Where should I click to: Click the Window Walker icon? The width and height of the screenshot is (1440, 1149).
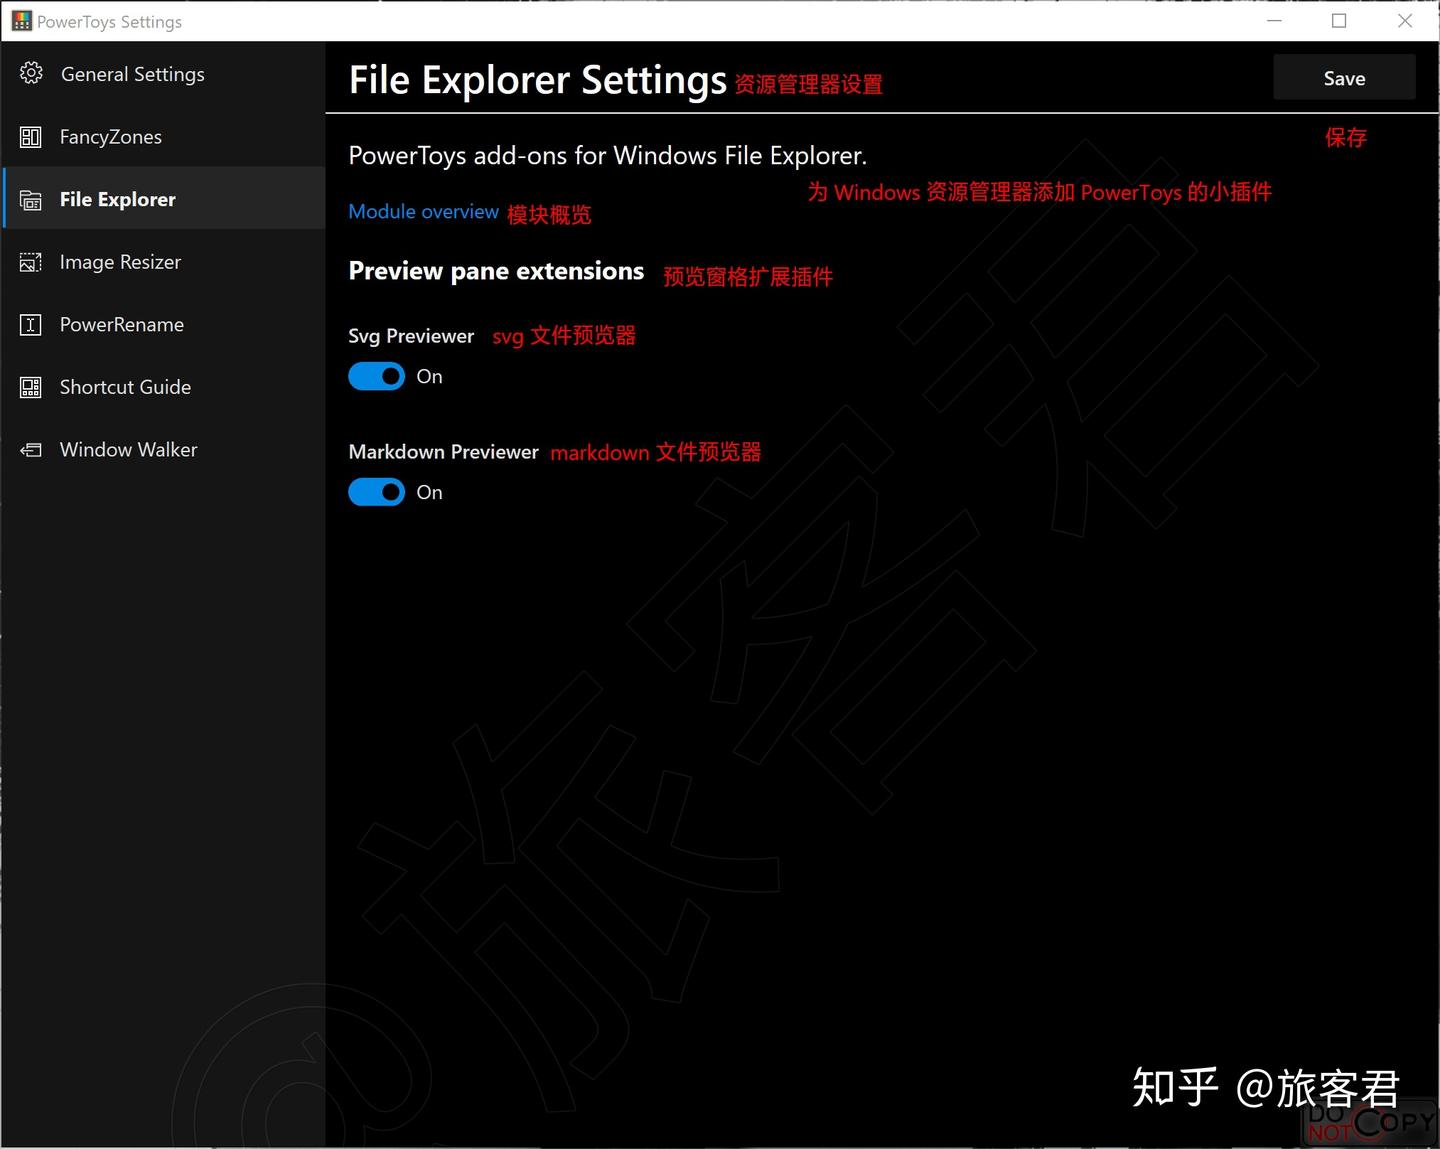click(x=31, y=449)
